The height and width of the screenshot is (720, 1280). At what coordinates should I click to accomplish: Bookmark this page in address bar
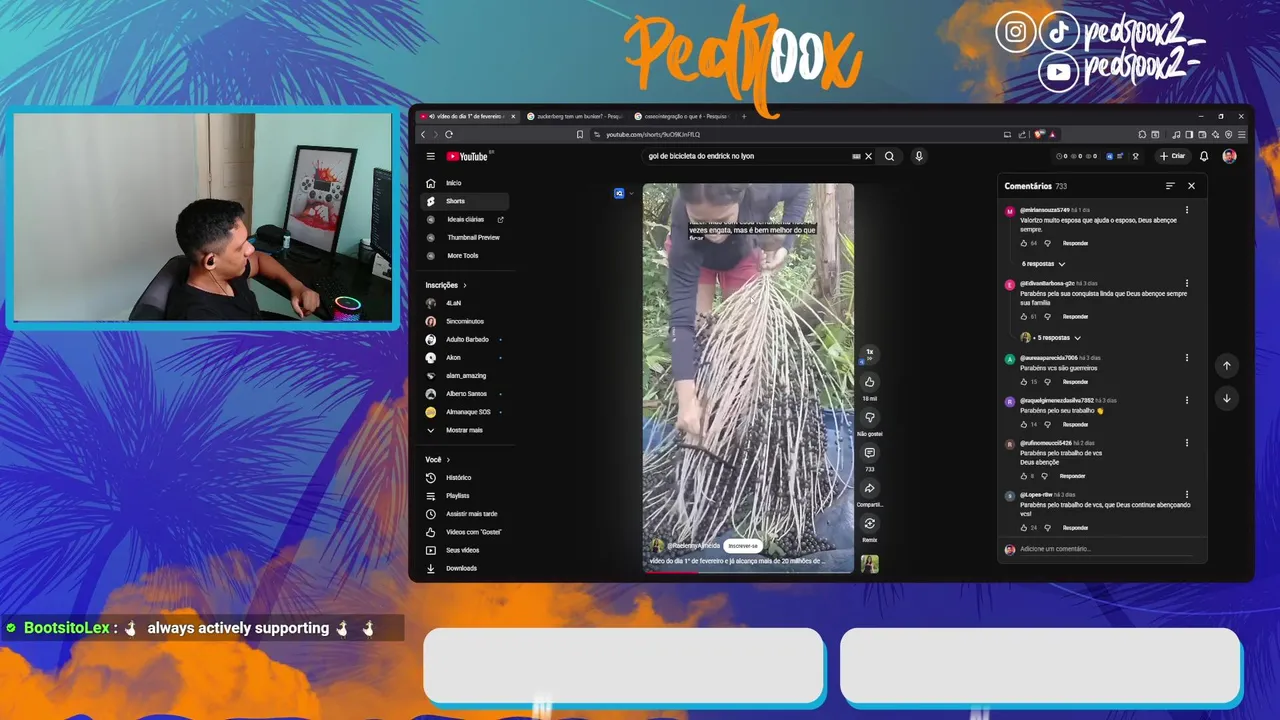[580, 134]
